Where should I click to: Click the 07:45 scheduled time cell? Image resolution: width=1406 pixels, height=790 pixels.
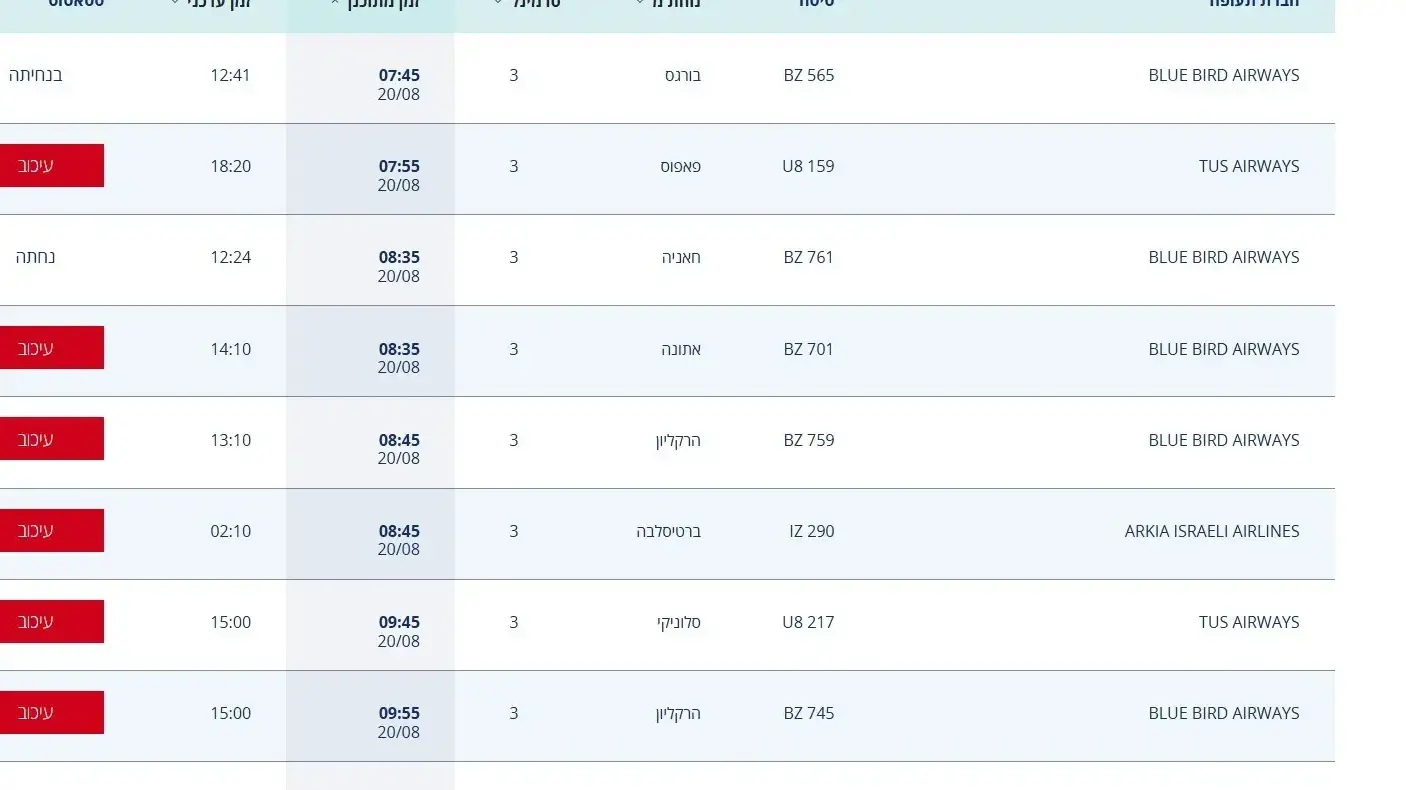tap(399, 84)
